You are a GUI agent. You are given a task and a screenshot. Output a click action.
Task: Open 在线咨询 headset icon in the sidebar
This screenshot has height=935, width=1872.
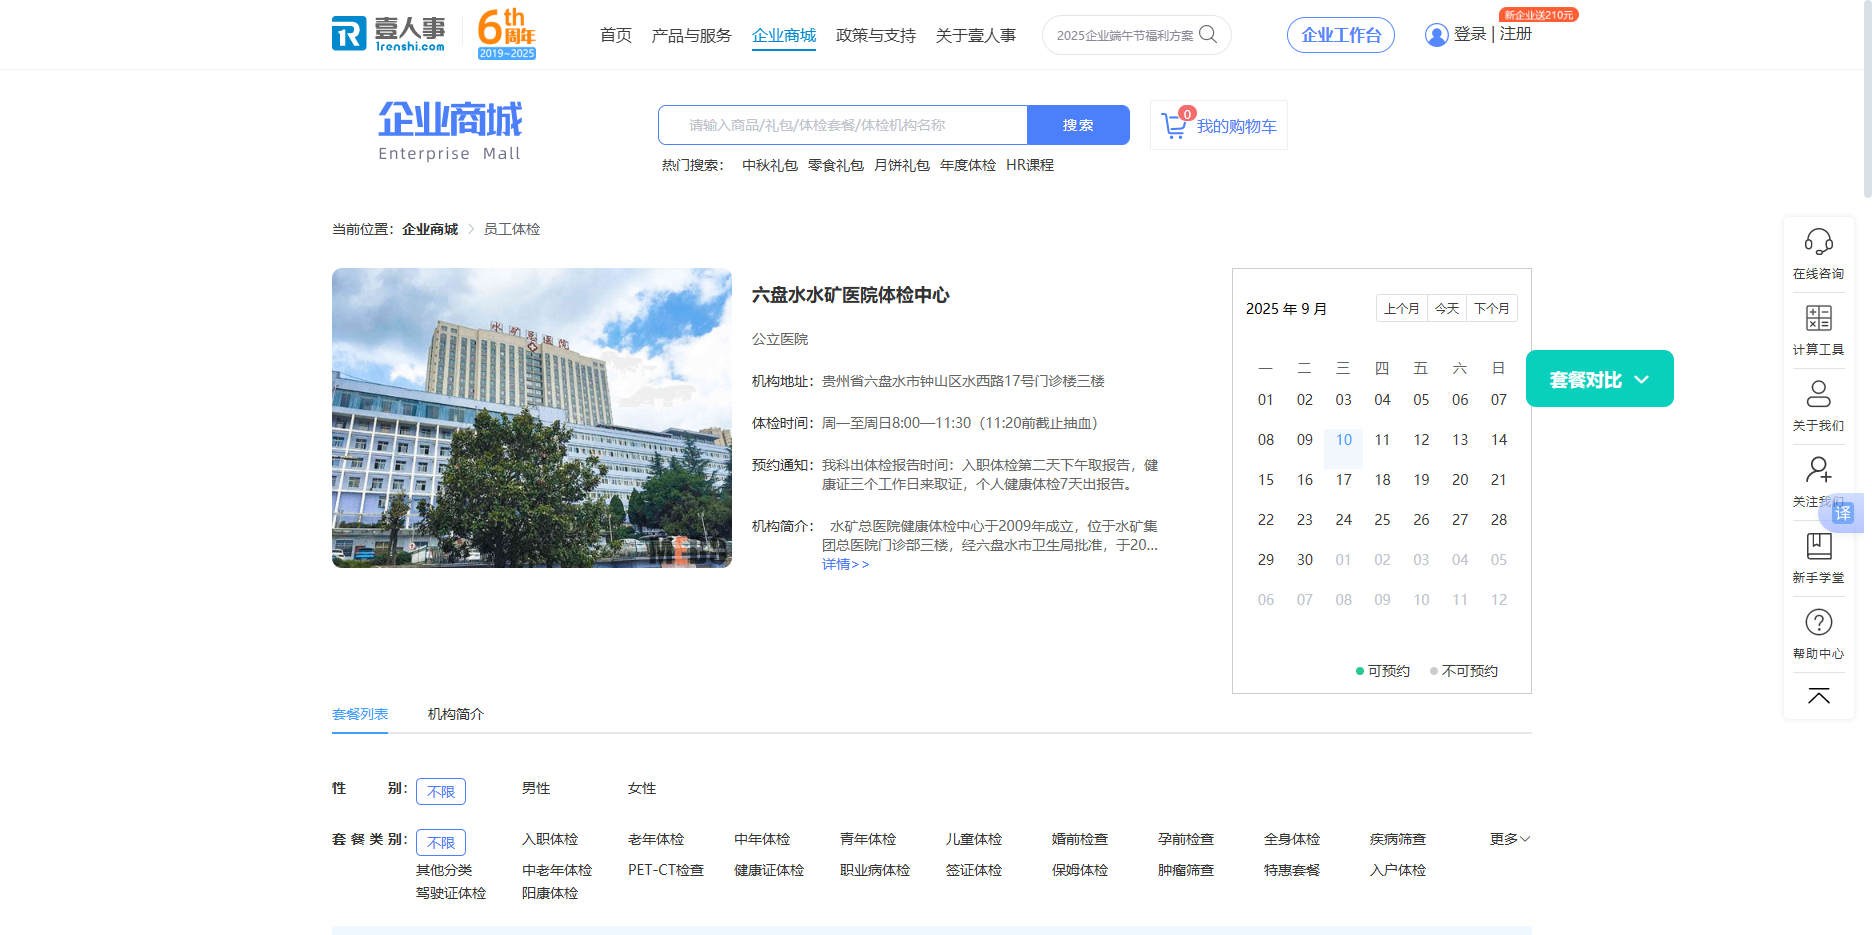pyautogui.click(x=1818, y=242)
